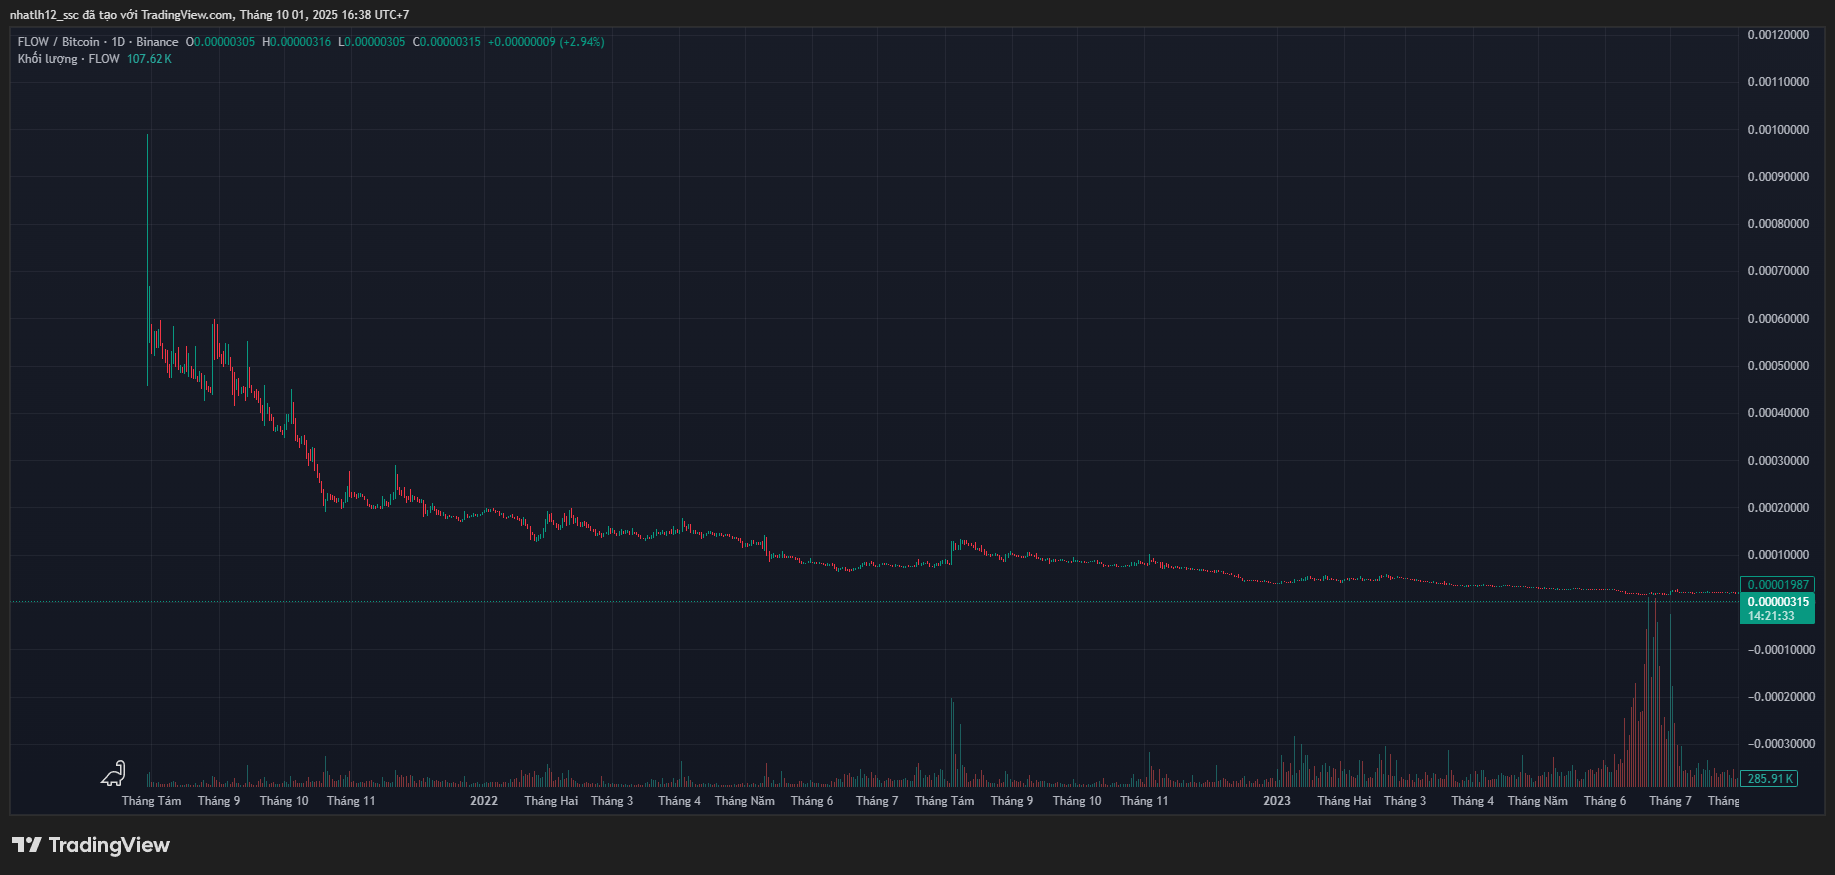Click "Tháng 3" label between 2022 and 2023

click(x=612, y=801)
